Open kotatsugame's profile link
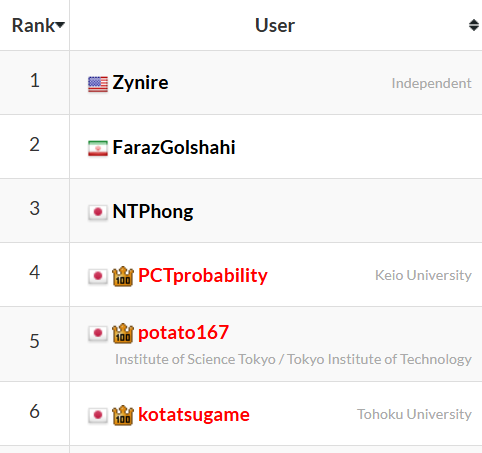This screenshot has width=482, height=453. pyautogui.click(x=194, y=415)
